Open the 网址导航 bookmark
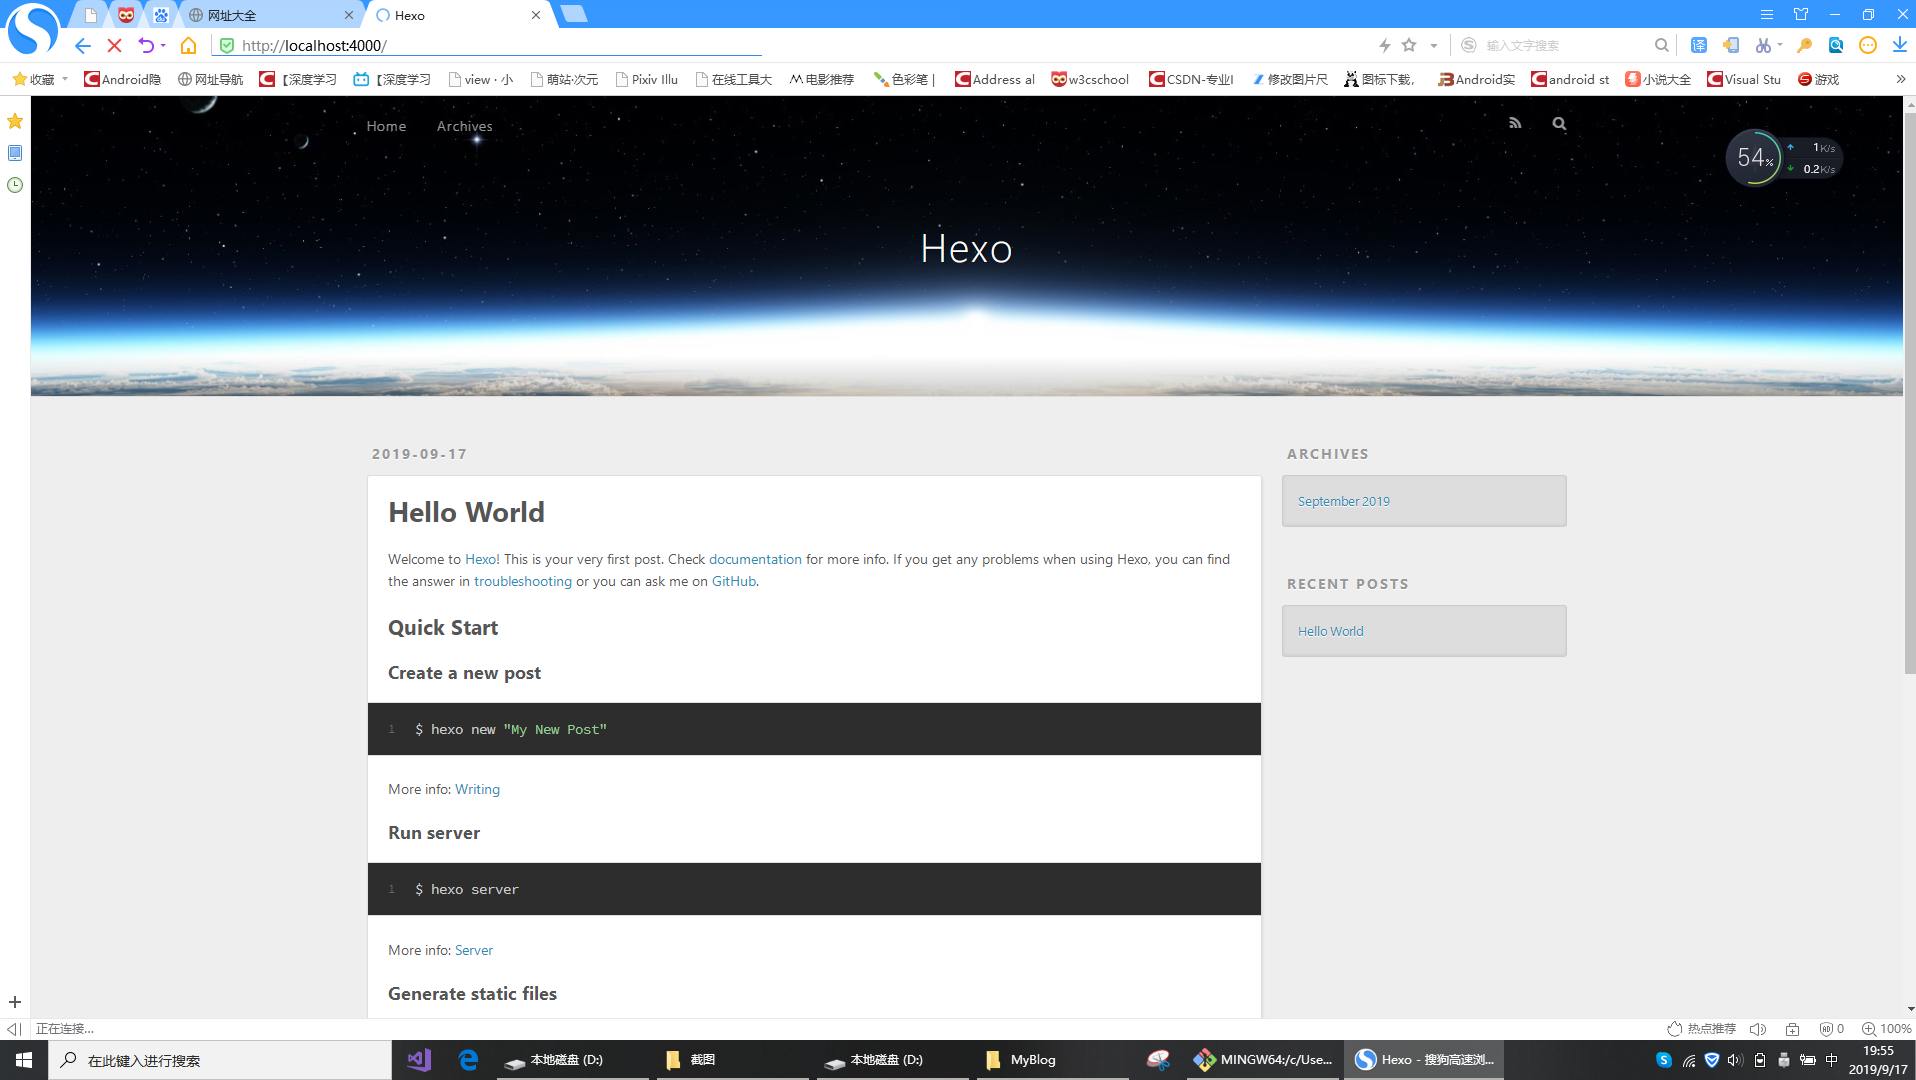This screenshot has height=1080, width=1916. [210, 79]
